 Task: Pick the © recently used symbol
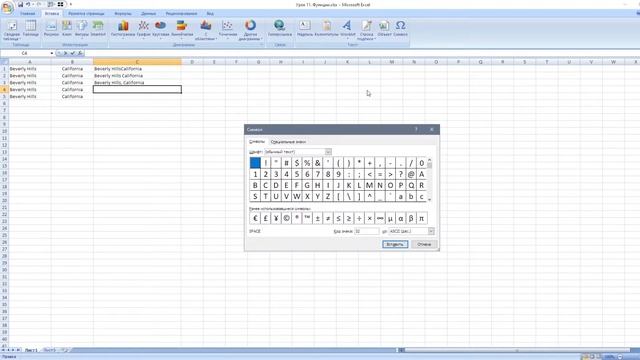coord(286,218)
